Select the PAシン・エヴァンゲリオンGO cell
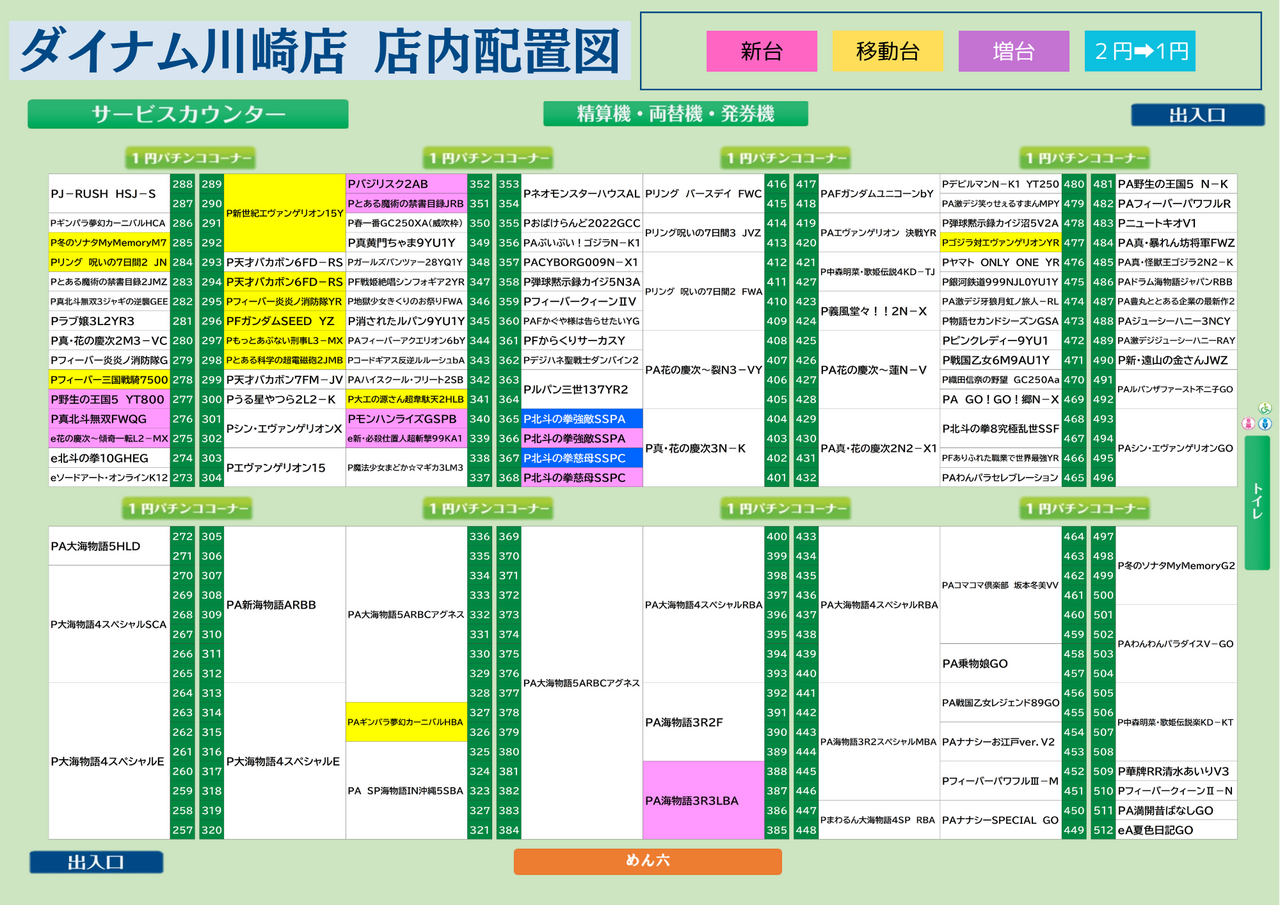 1177,448
